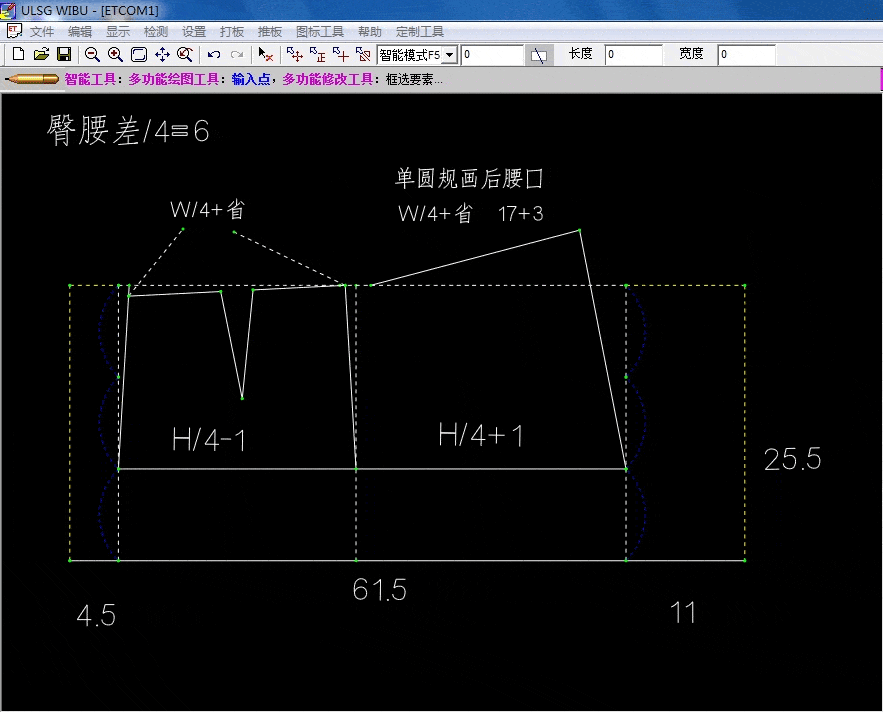The height and width of the screenshot is (712, 883).
Task: Undo the last action
Action: click(x=214, y=54)
